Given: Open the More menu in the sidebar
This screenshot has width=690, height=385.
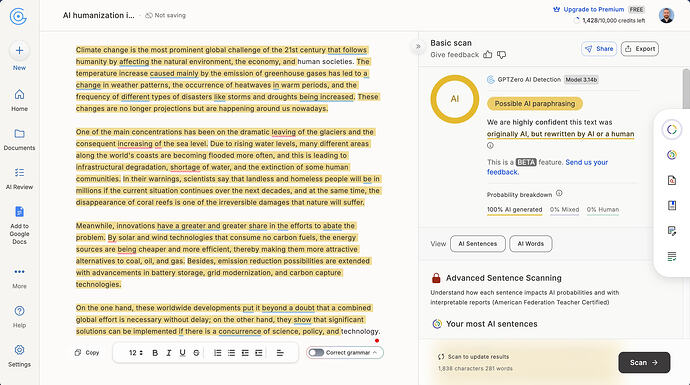Looking at the screenshot, I should [19, 278].
